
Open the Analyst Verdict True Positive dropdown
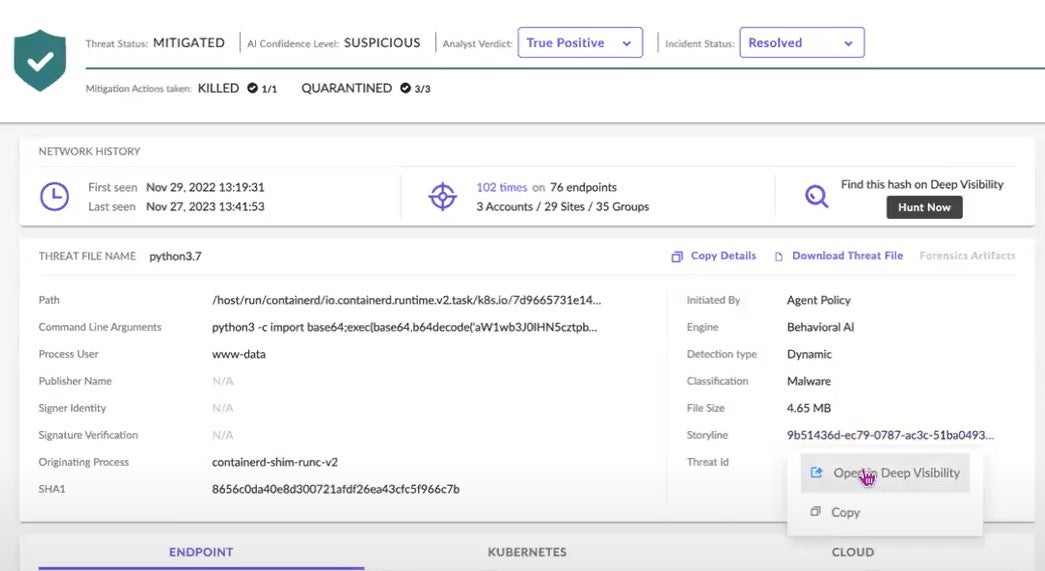click(580, 43)
